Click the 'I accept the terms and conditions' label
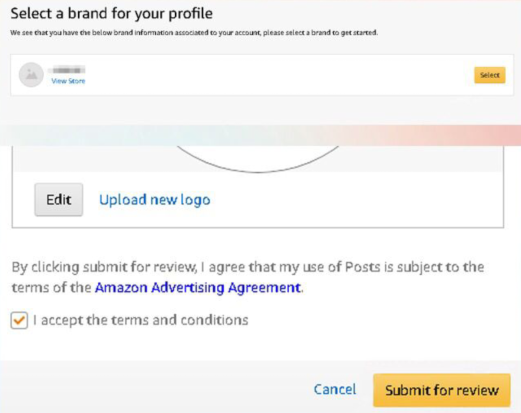The height and width of the screenshot is (413, 521). point(141,320)
